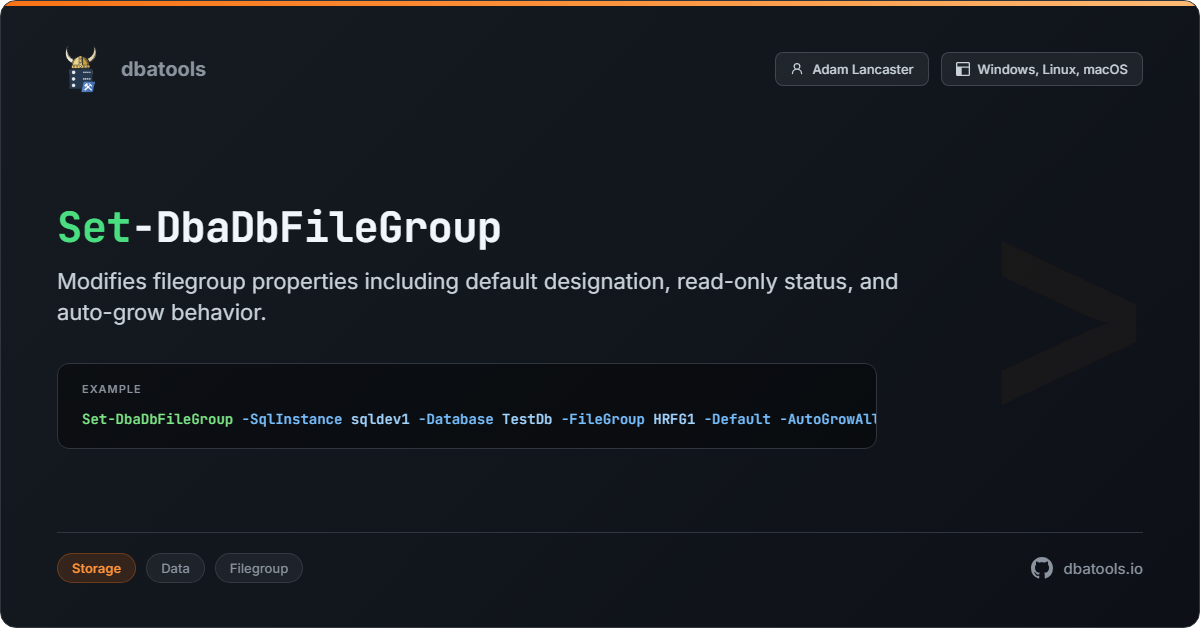The width and height of the screenshot is (1200, 628).
Task: Open the dbatools.io link
Action: point(1103,568)
